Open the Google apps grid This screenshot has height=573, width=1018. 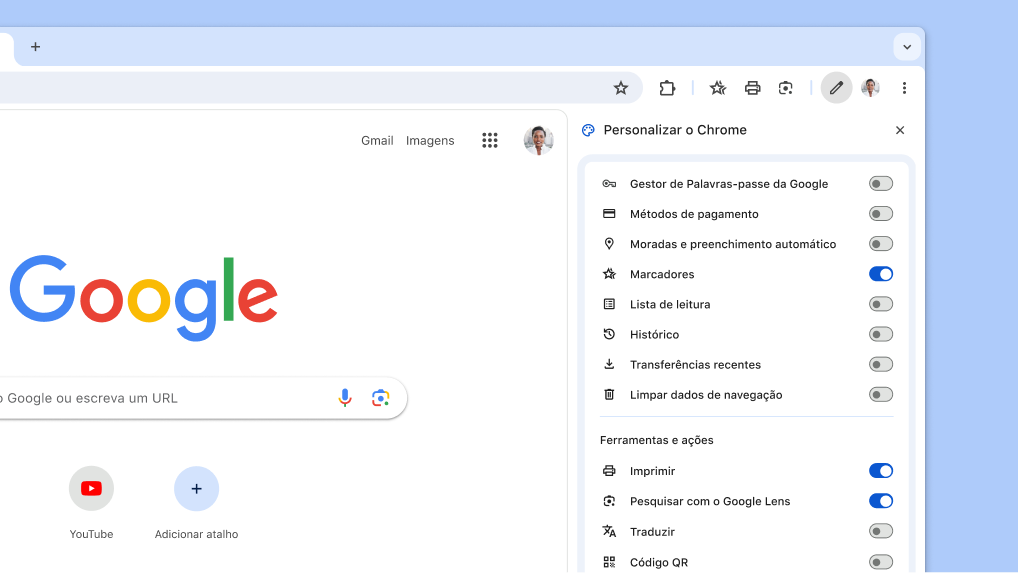click(x=490, y=141)
